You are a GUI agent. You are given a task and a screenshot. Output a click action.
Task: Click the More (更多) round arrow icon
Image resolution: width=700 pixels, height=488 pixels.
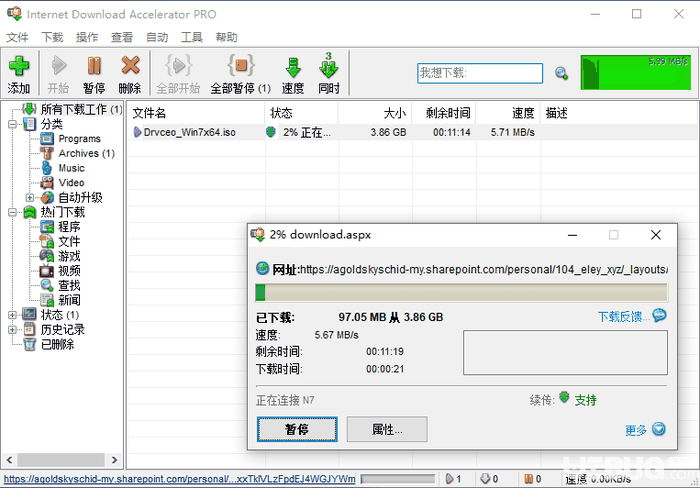point(659,429)
